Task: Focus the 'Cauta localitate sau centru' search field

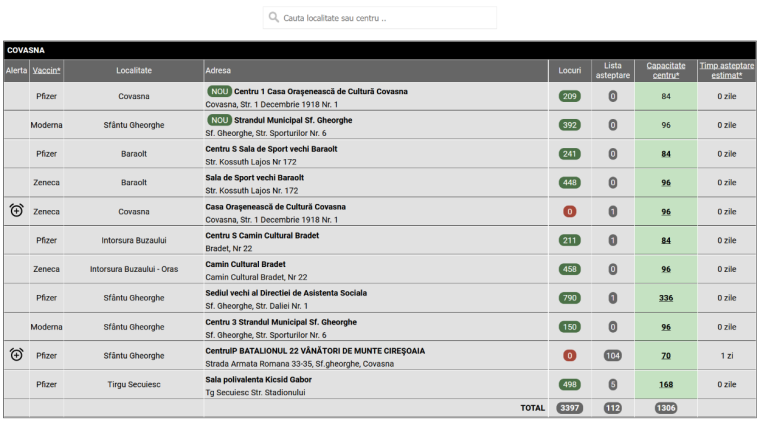Action: [385, 18]
